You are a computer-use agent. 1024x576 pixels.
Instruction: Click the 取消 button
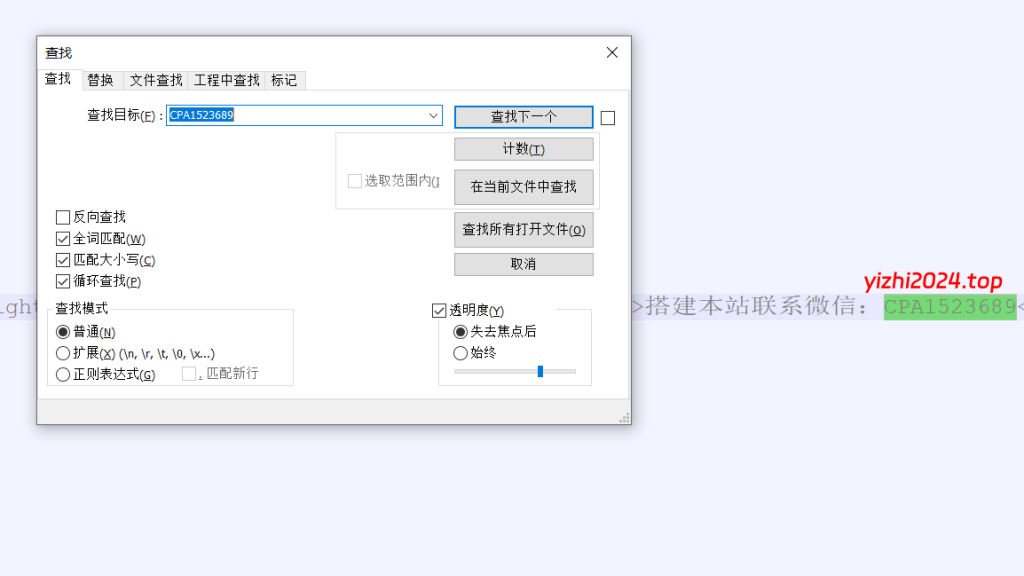[x=523, y=264]
